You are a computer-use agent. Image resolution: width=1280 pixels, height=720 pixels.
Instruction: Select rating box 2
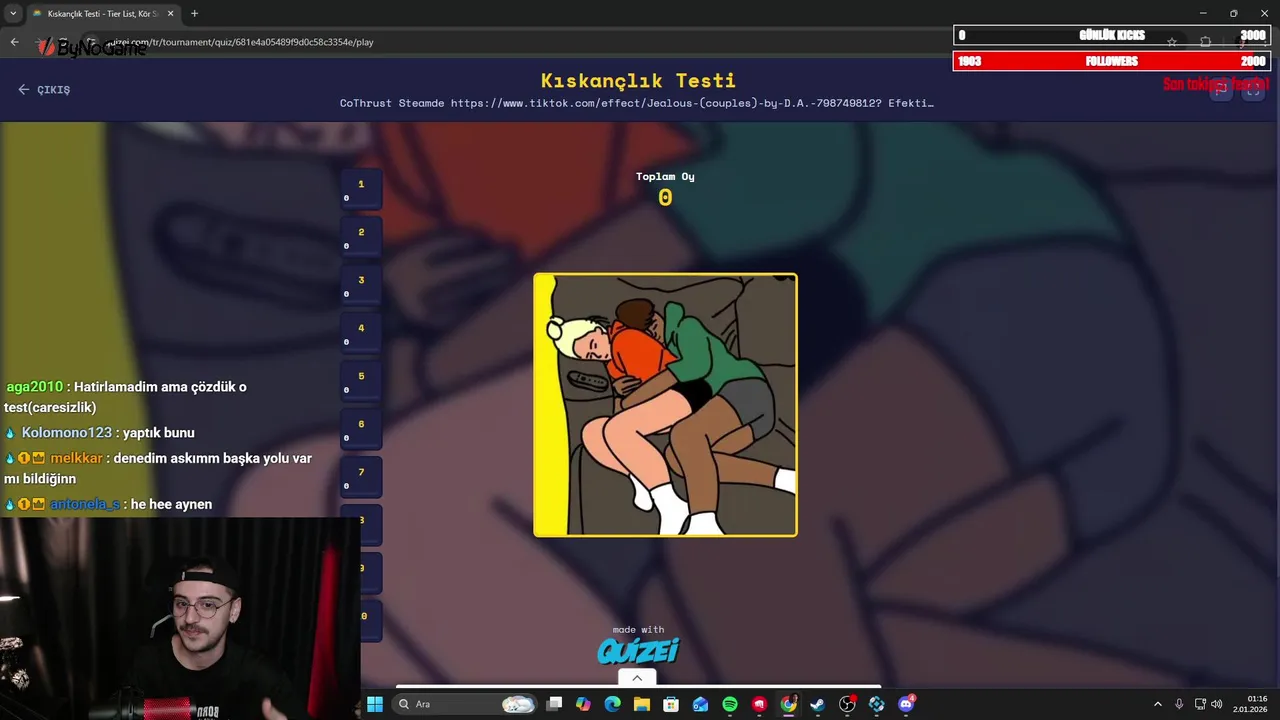[361, 236]
